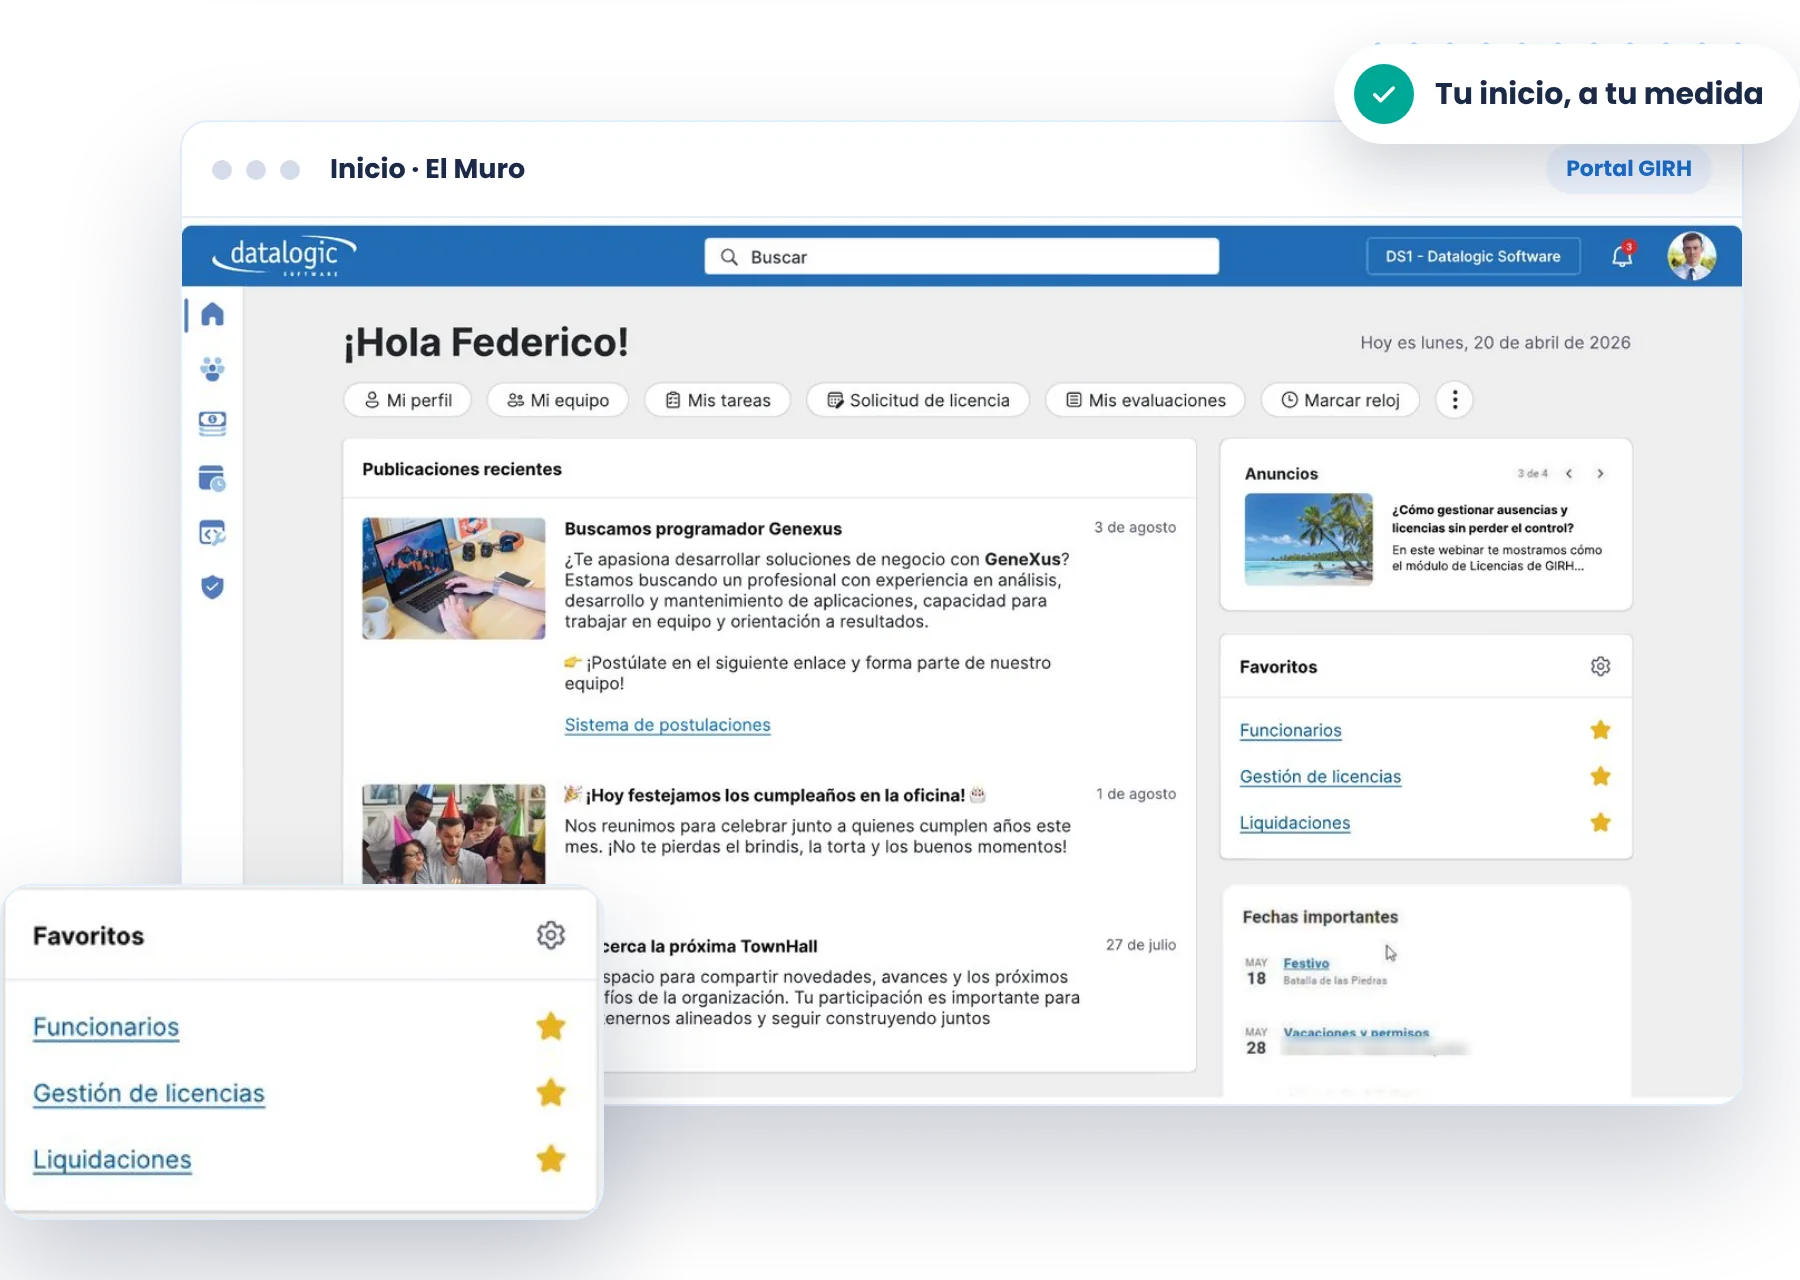Open settings gear in enlarged Favoritos card
Image resolution: width=1800 pixels, height=1280 pixels.
coord(551,935)
